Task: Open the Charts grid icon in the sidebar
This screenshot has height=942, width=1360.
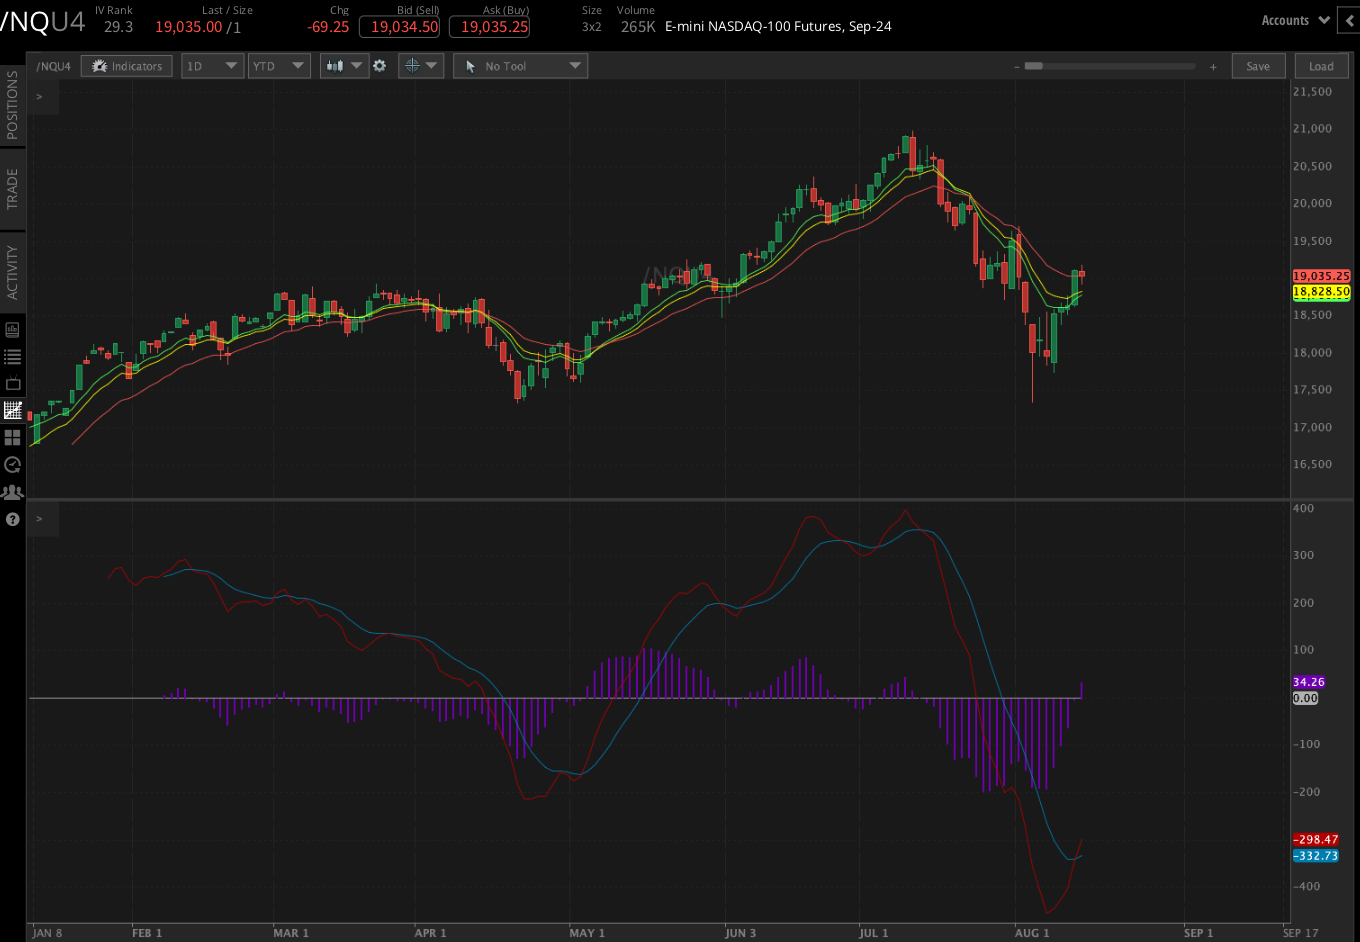Action: click(14, 437)
